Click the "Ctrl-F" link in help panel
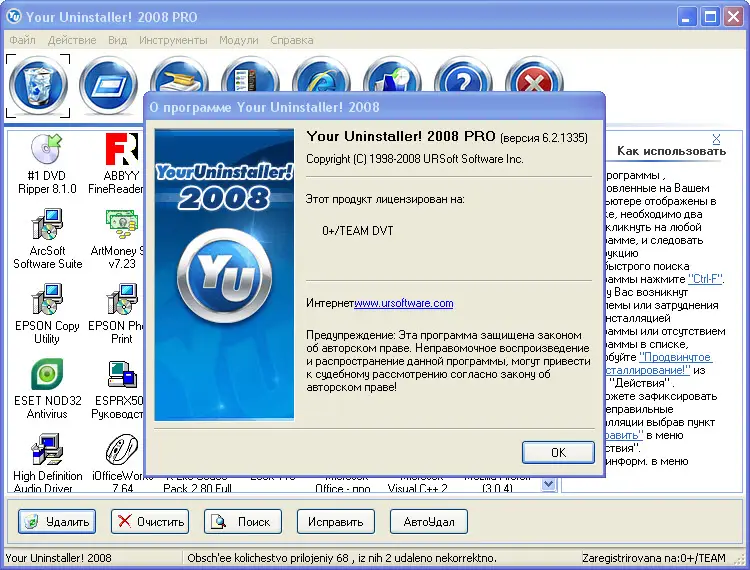The width and height of the screenshot is (750, 570). point(705,279)
